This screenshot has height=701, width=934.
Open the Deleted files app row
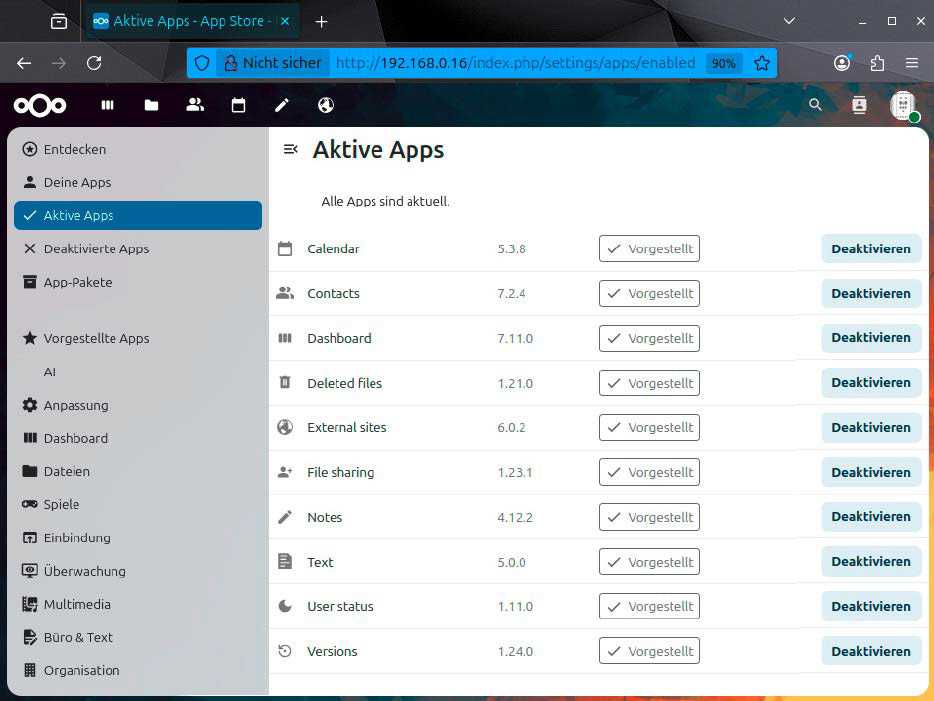598,383
